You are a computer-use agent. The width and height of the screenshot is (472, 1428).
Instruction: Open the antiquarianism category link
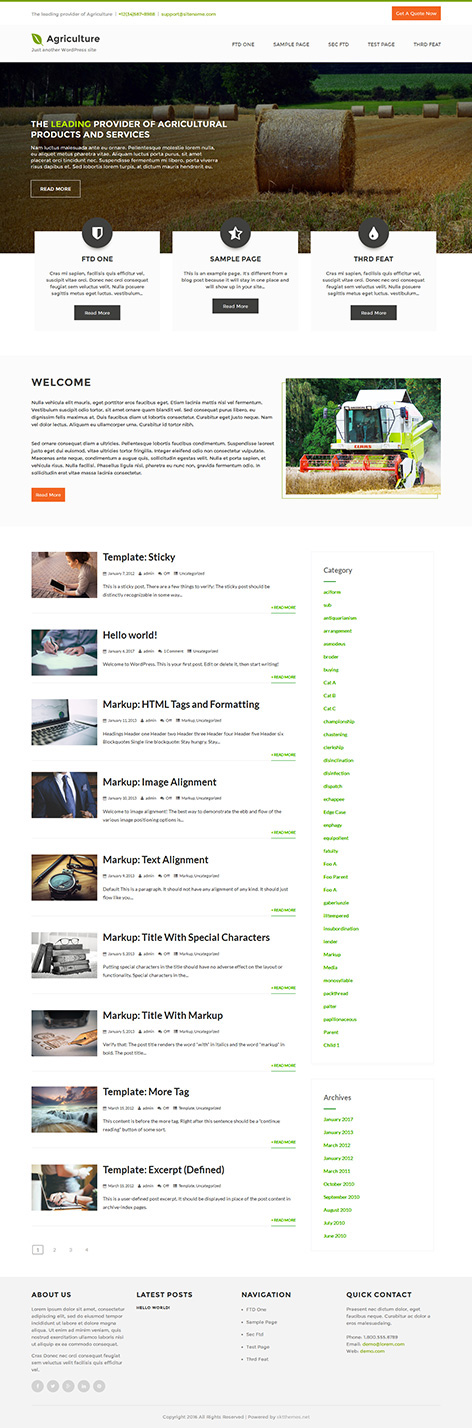pyautogui.click(x=340, y=618)
